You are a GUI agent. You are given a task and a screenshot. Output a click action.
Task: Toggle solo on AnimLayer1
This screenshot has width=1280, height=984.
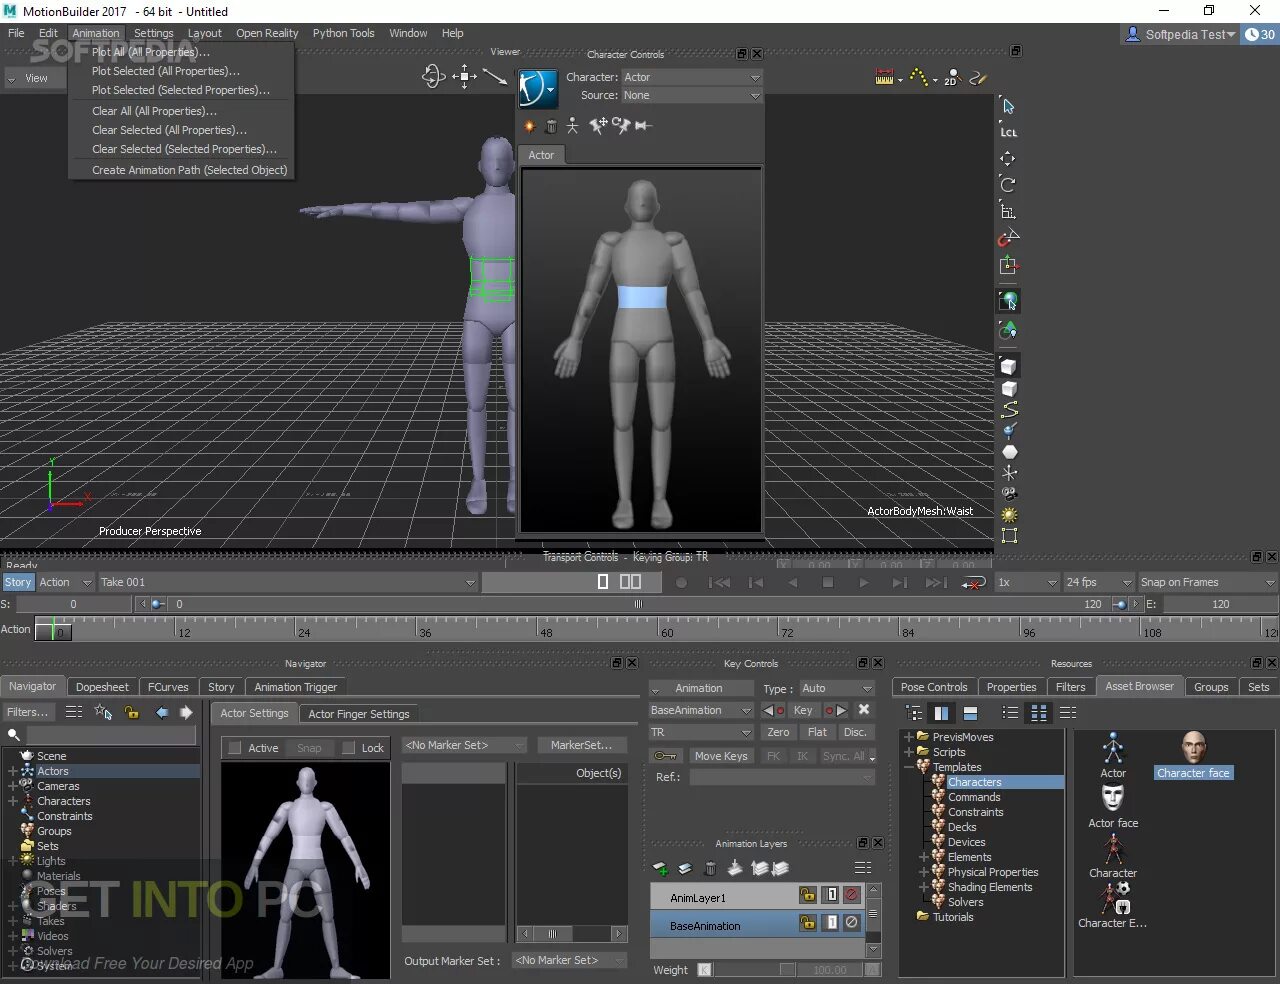831,895
